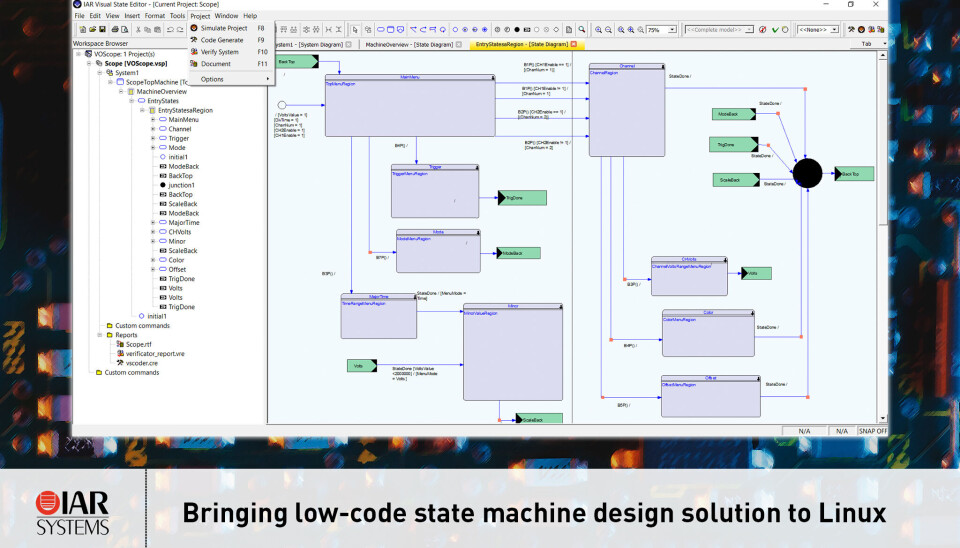This screenshot has width=960, height=548.
Task: Open the Tab dropdown at top right
Action: 884,43
